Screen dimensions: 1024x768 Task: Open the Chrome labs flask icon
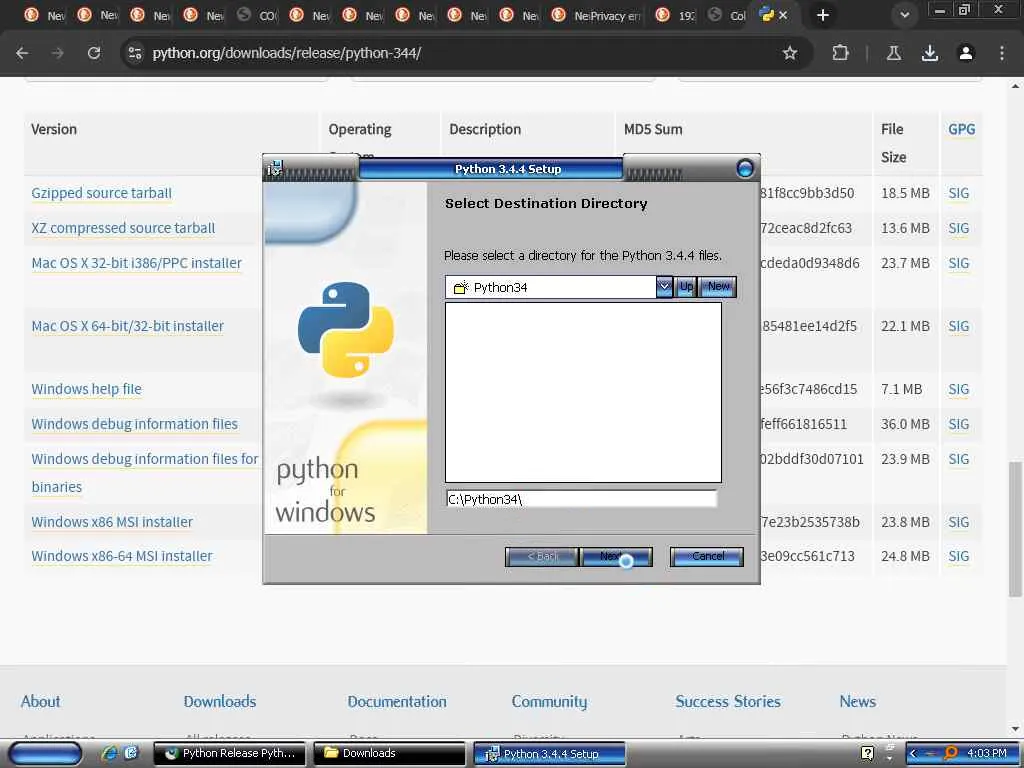tap(894, 53)
